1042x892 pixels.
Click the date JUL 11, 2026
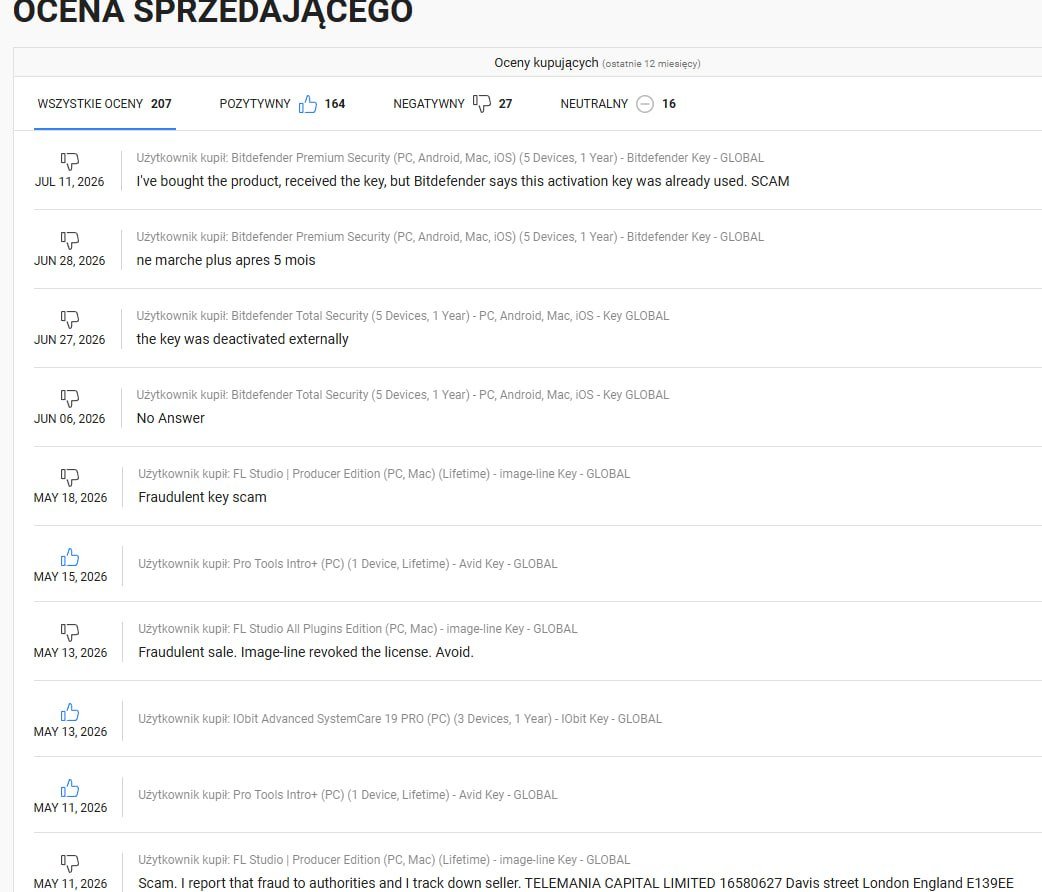(70, 182)
